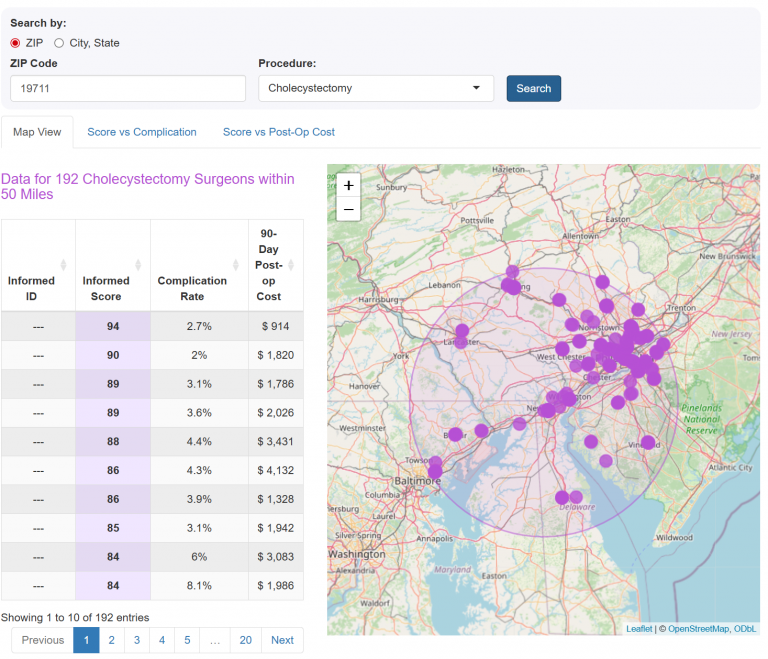Viewport: 768px width, 659px height.
Task: Sort by Informed ID column arrows
Action: (64, 265)
